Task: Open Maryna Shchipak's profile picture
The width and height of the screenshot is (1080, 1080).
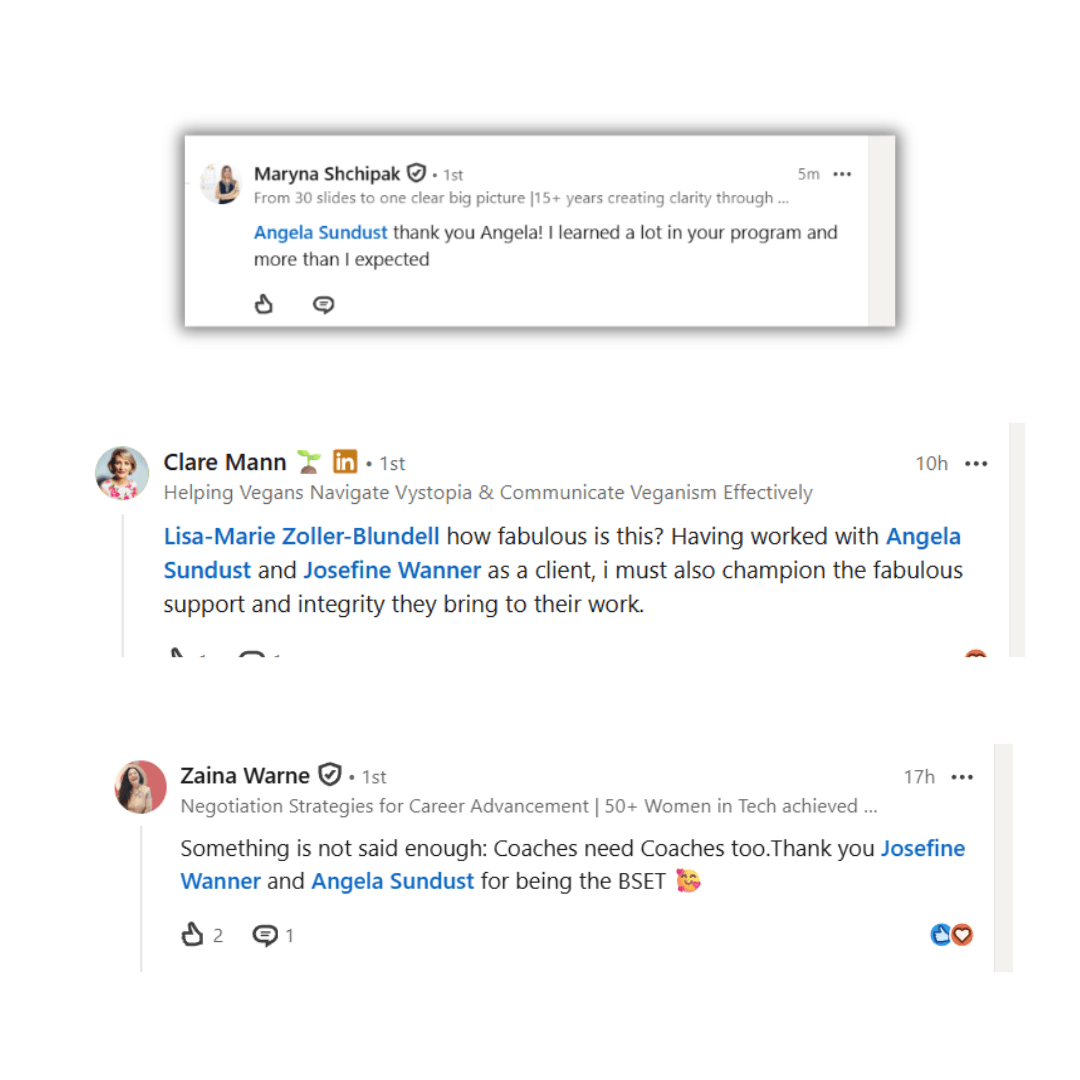Action: pyautogui.click(x=220, y=183)
